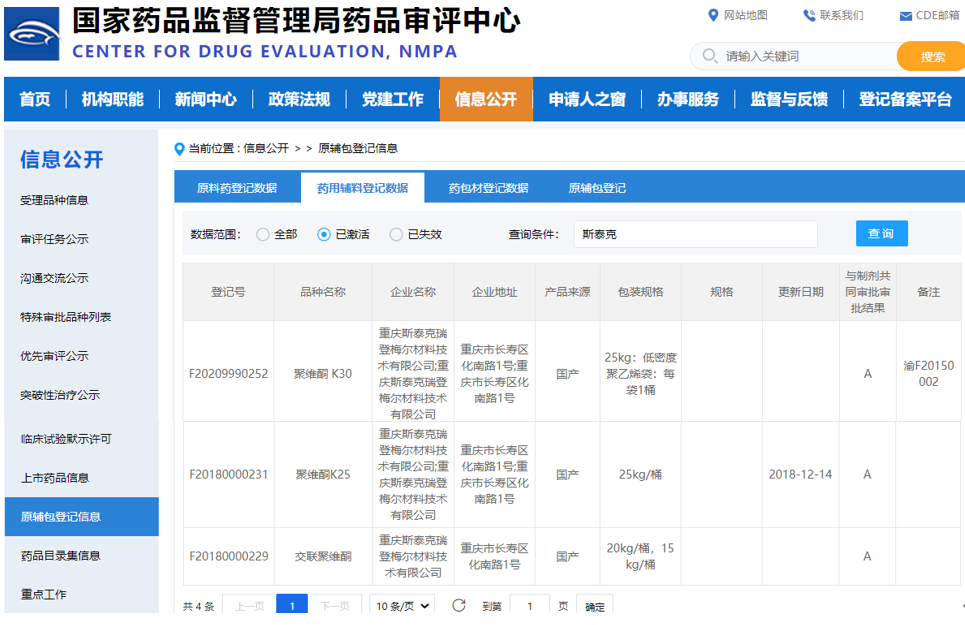Viewport: 965px width, 625px height.
Task: Open 原辅包登记信息 in sidebar
Action: [81, 517]
